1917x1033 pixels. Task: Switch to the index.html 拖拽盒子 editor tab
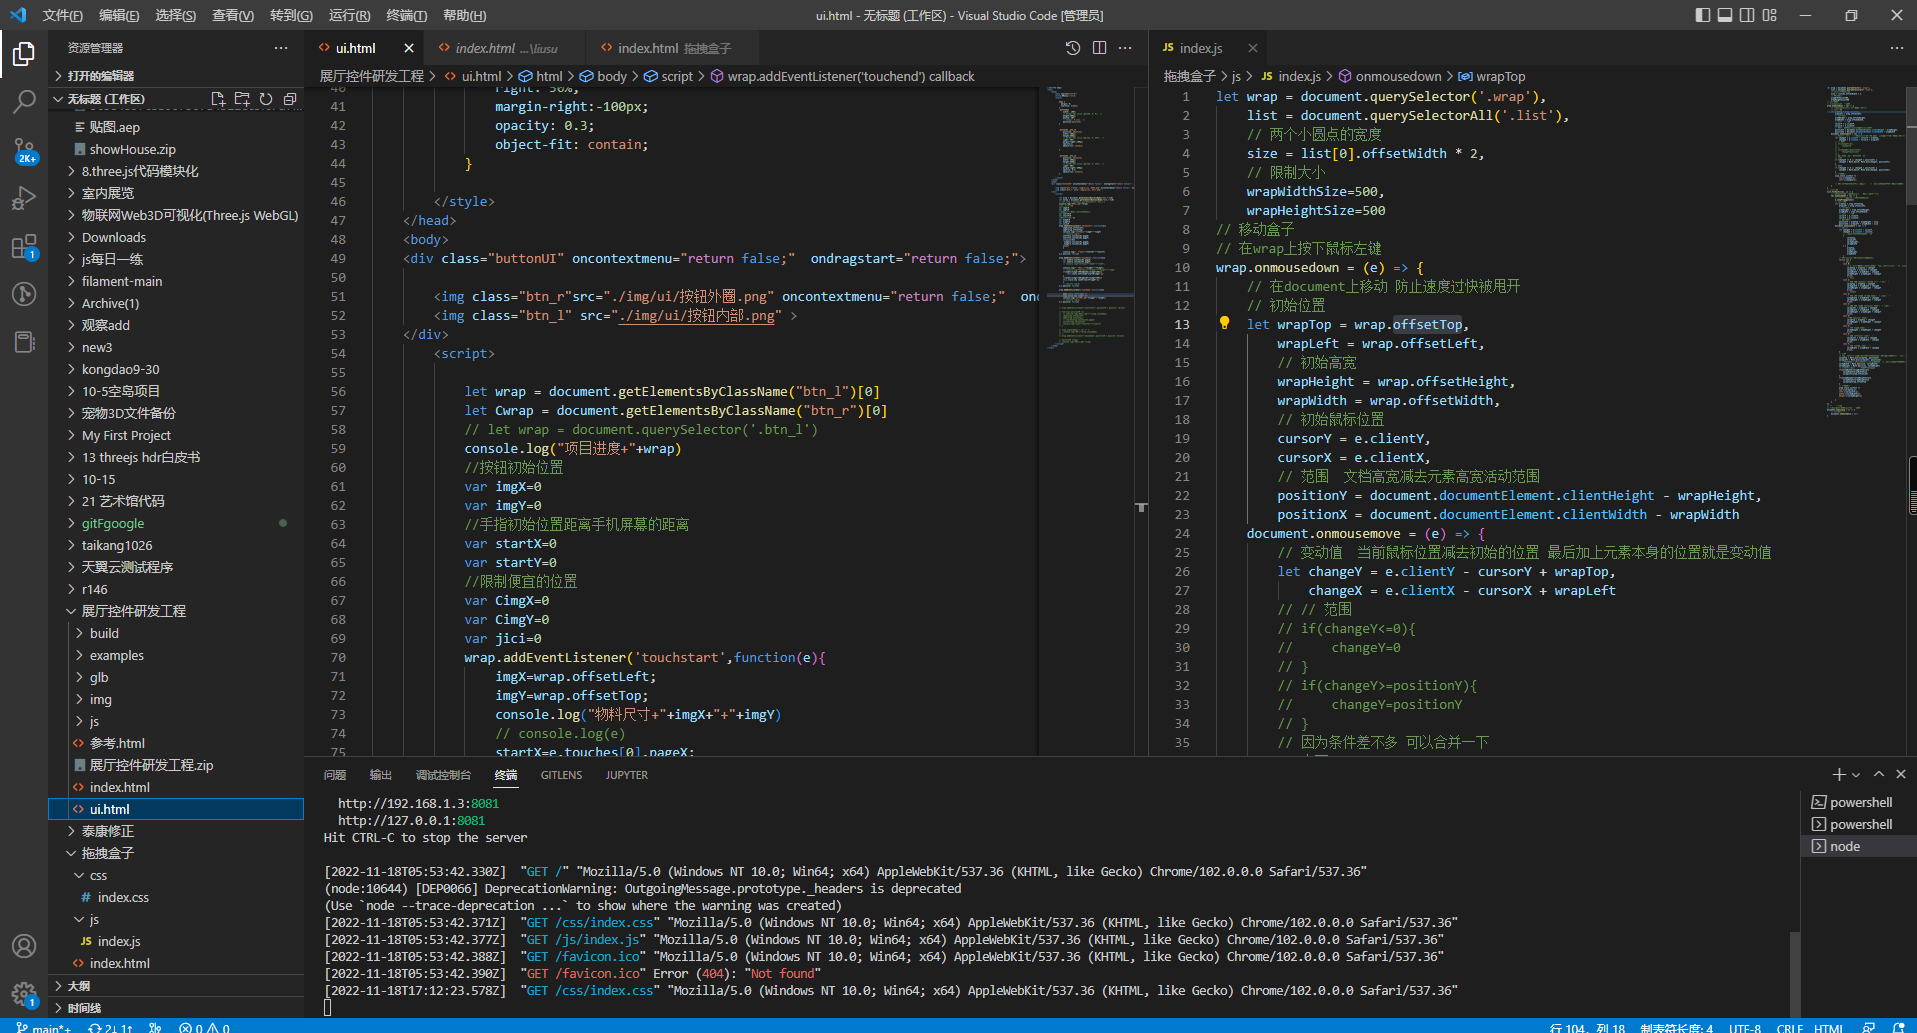[674, 48]
